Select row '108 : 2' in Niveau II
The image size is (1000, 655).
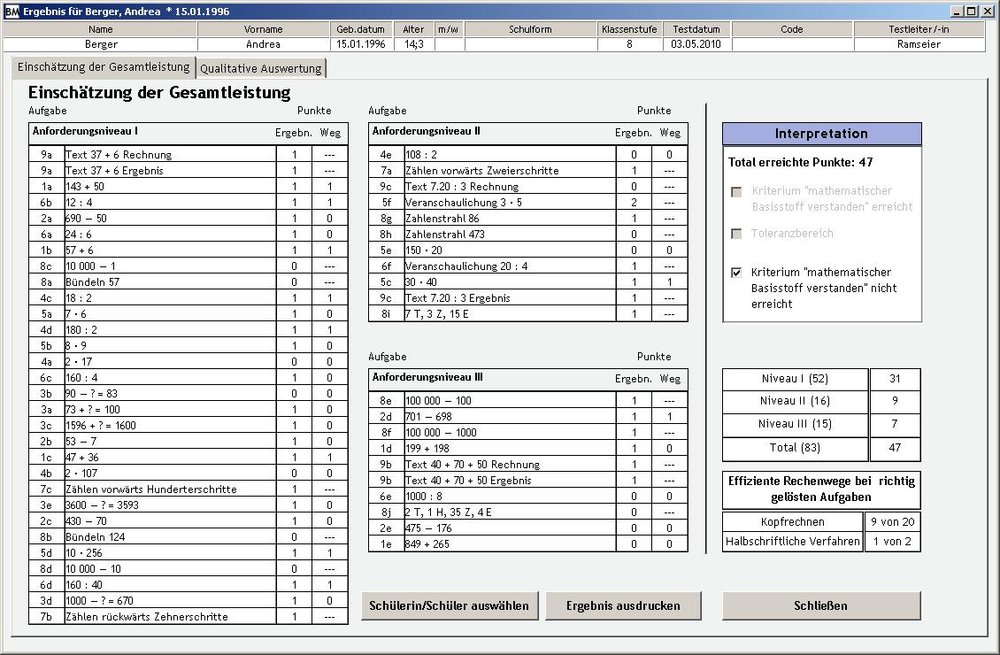point(528,154)
